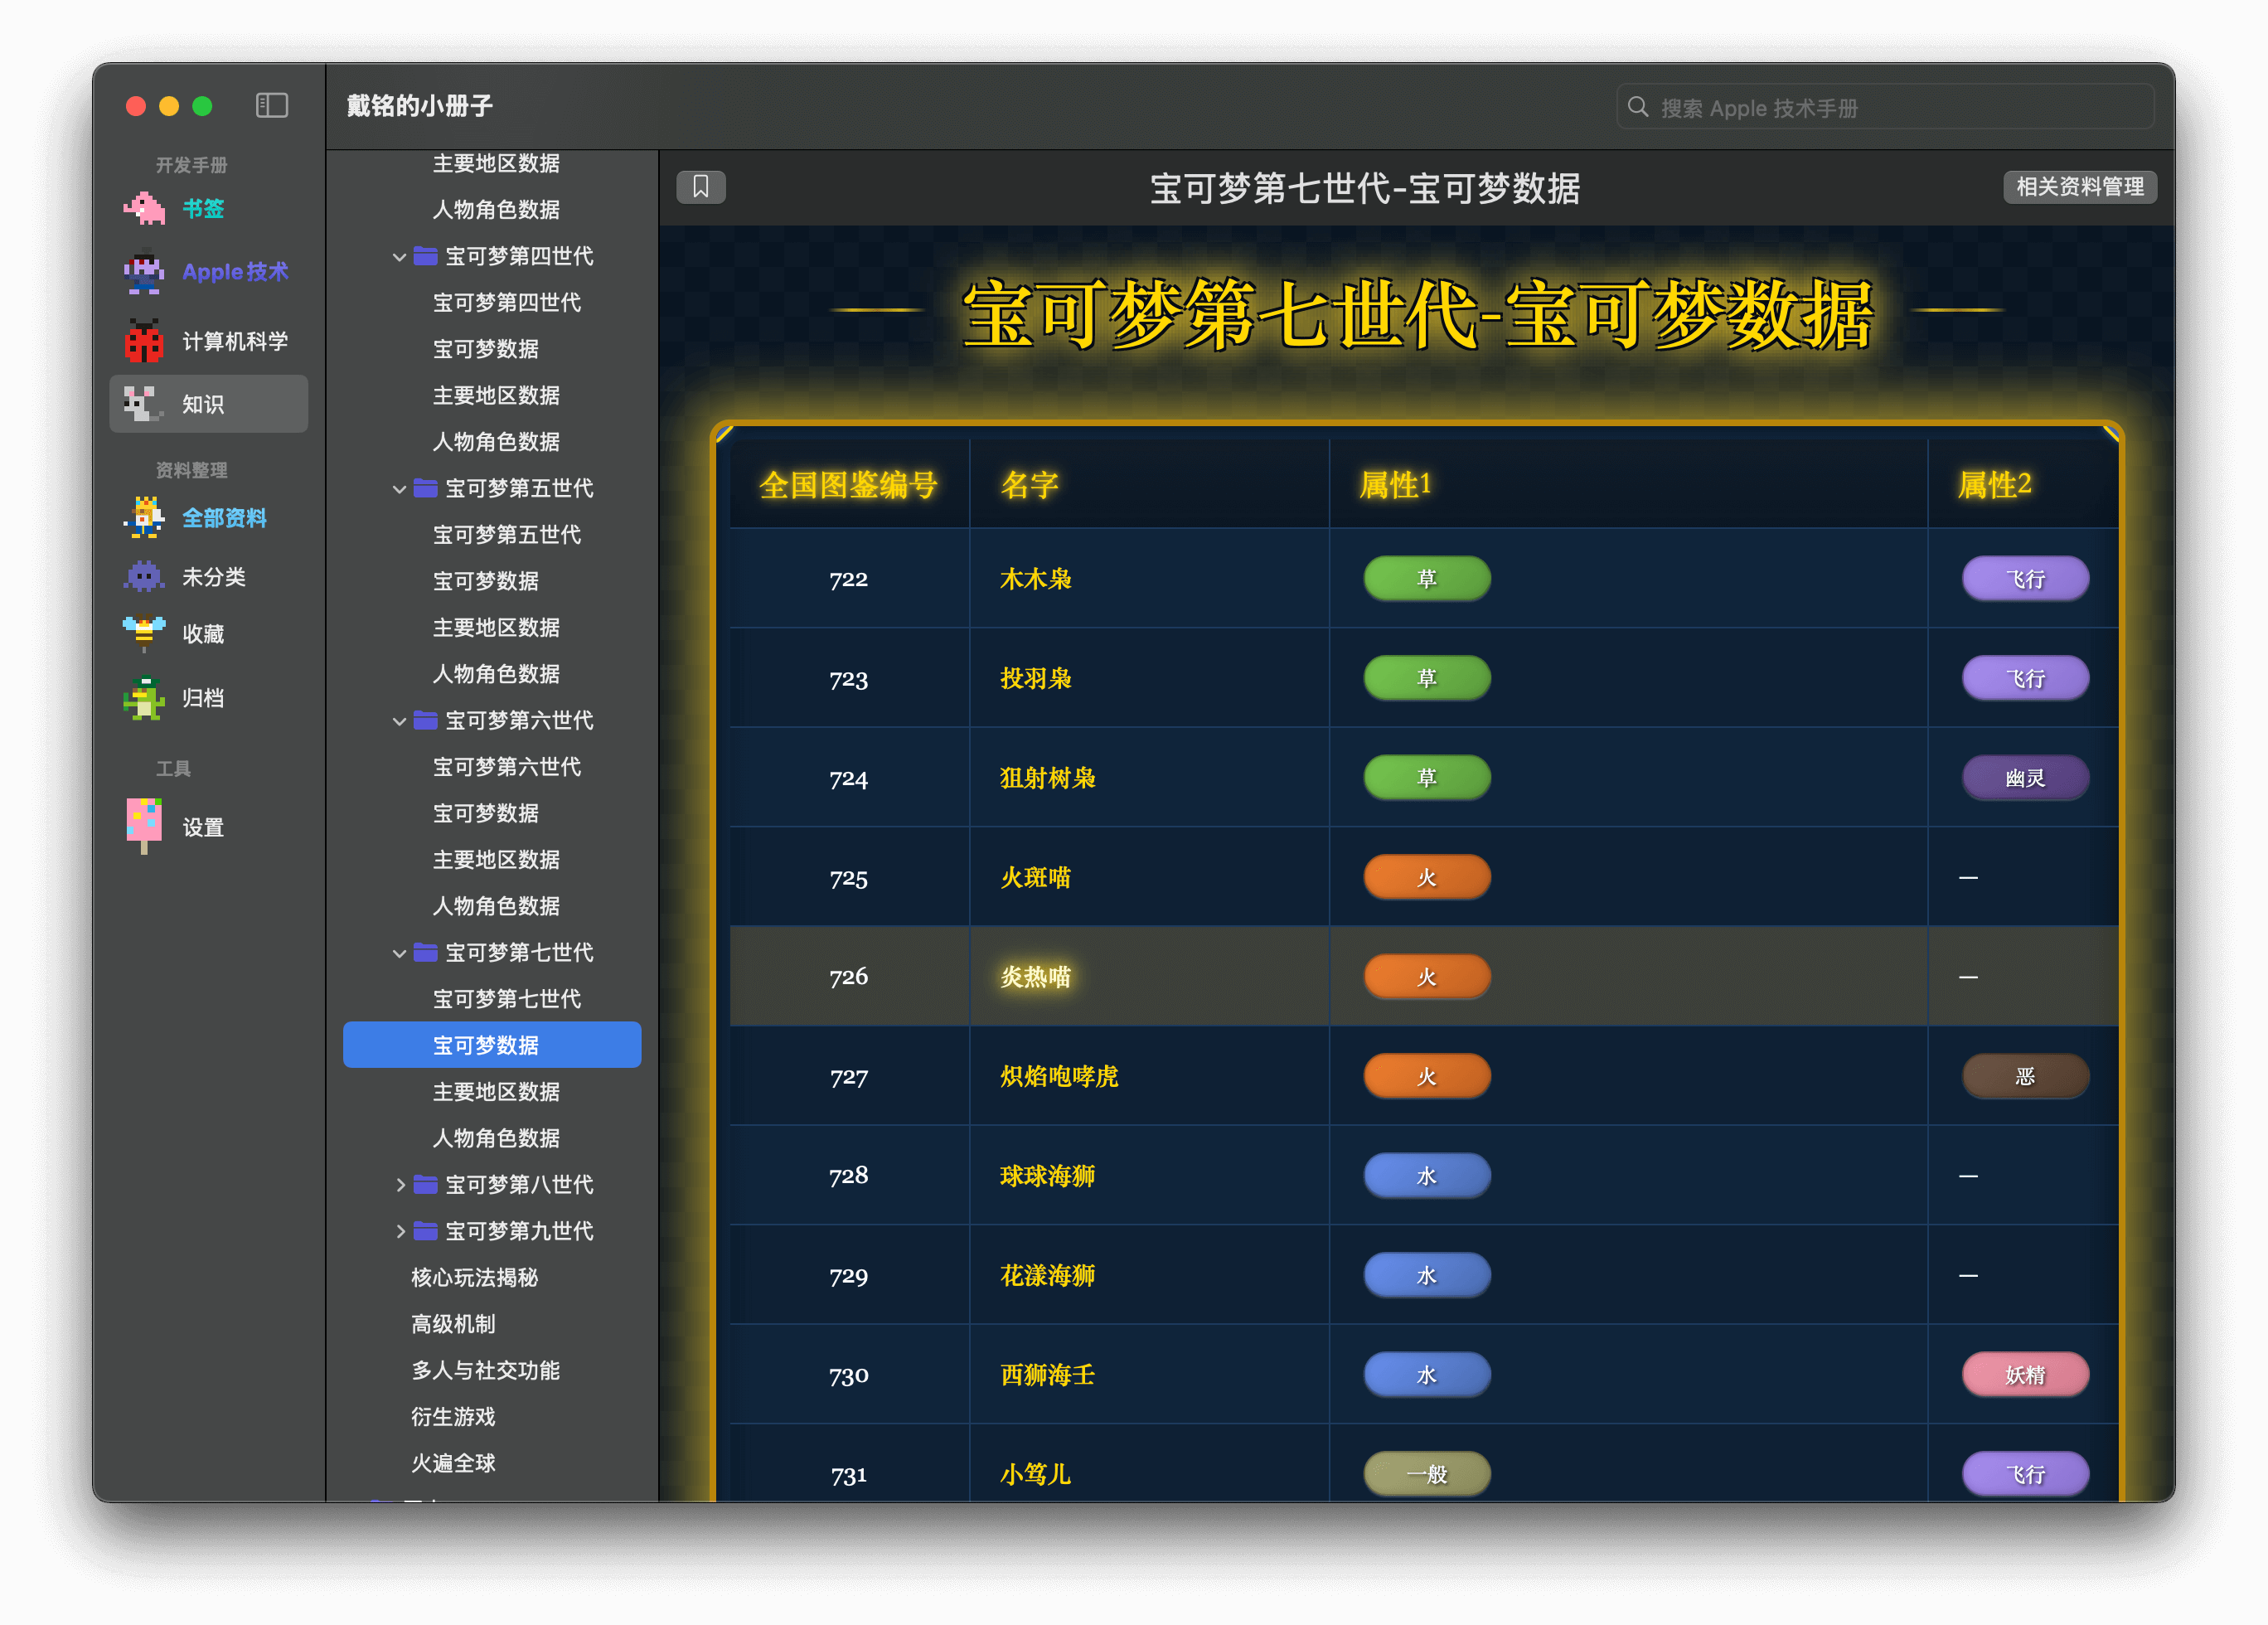Open the 收藏 bee icon
Viewport: 2268px width, 1625px height.
point(144,633)
